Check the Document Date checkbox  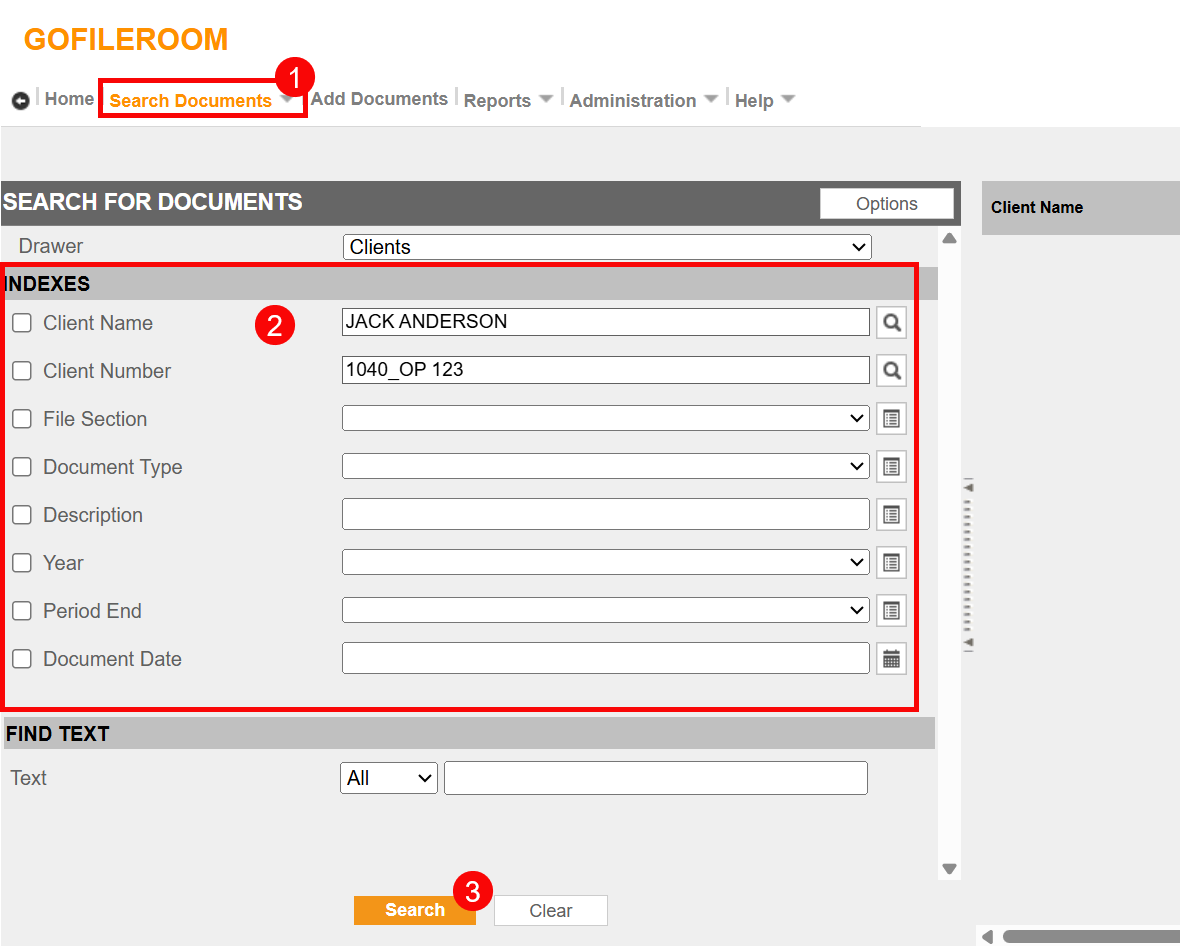22,659
